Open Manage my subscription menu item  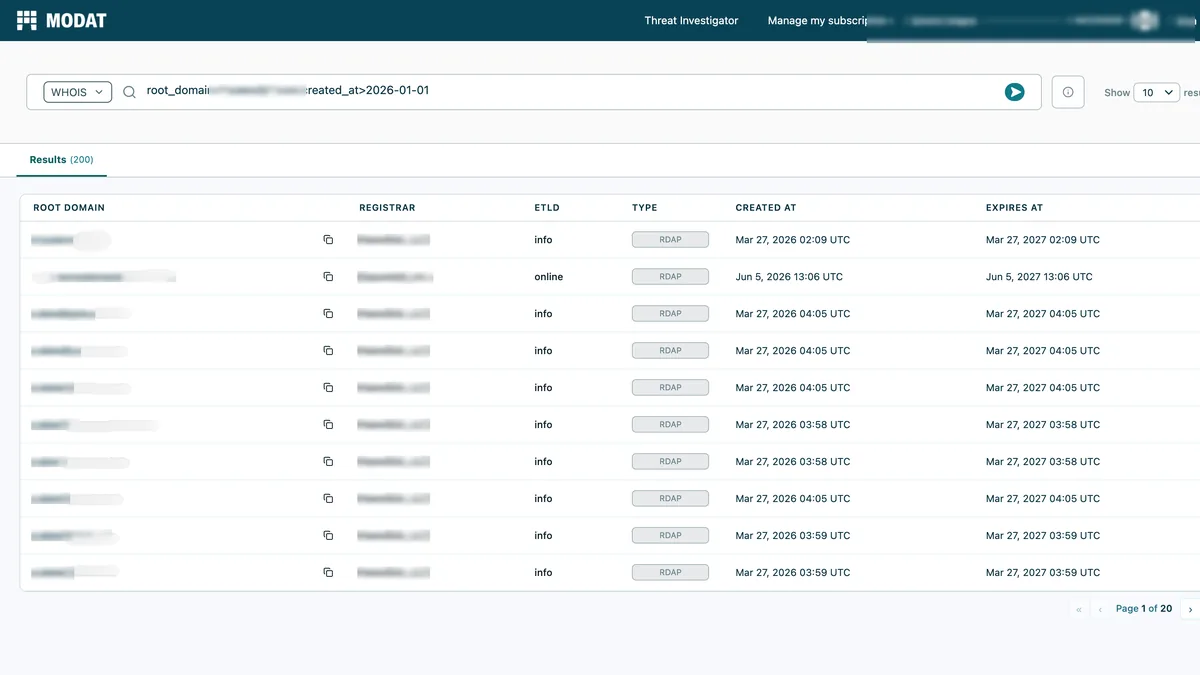(x=817, y=20)
